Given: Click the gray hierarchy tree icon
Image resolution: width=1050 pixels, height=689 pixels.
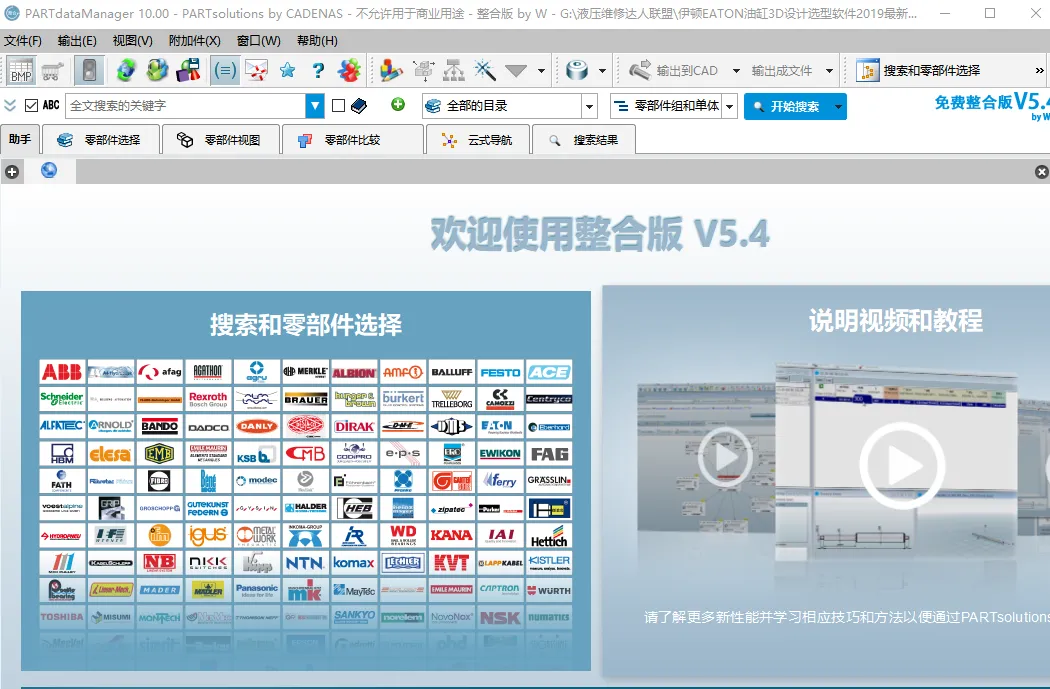Looking at the screenshot, I should (453, 70).
